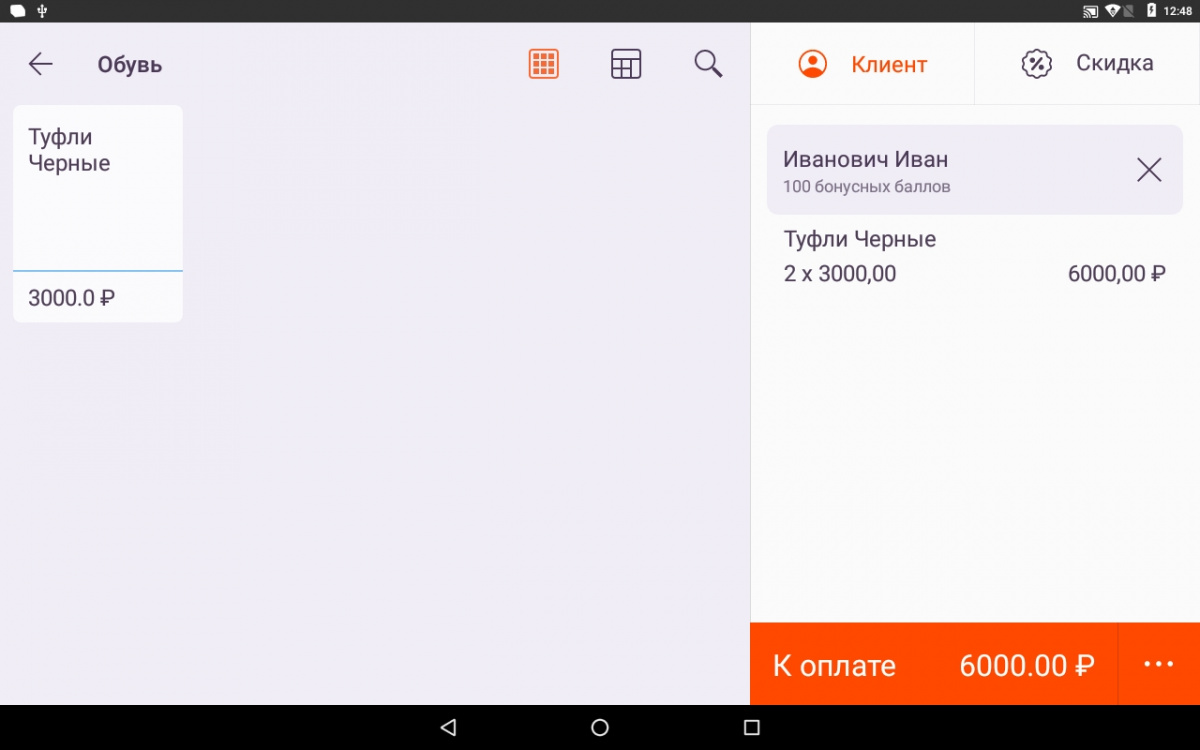Viewport: 1200px width, 750px height.
Task: Remove client Иванович Иван with X
Action: click(x=1149, y=170)
